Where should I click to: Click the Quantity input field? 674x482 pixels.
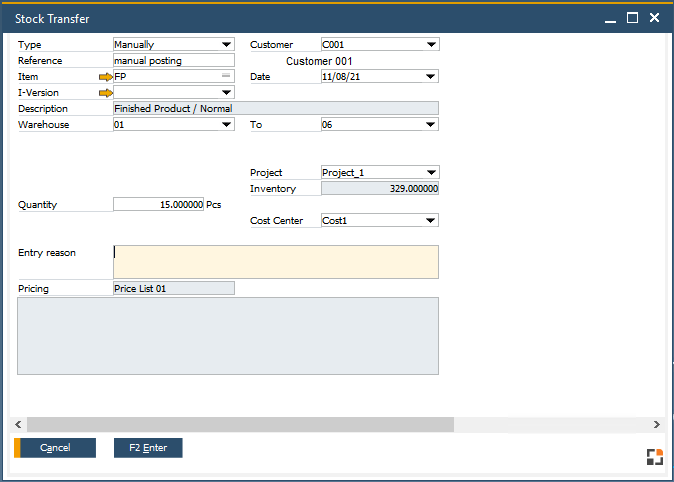click(x=159, y=205)
